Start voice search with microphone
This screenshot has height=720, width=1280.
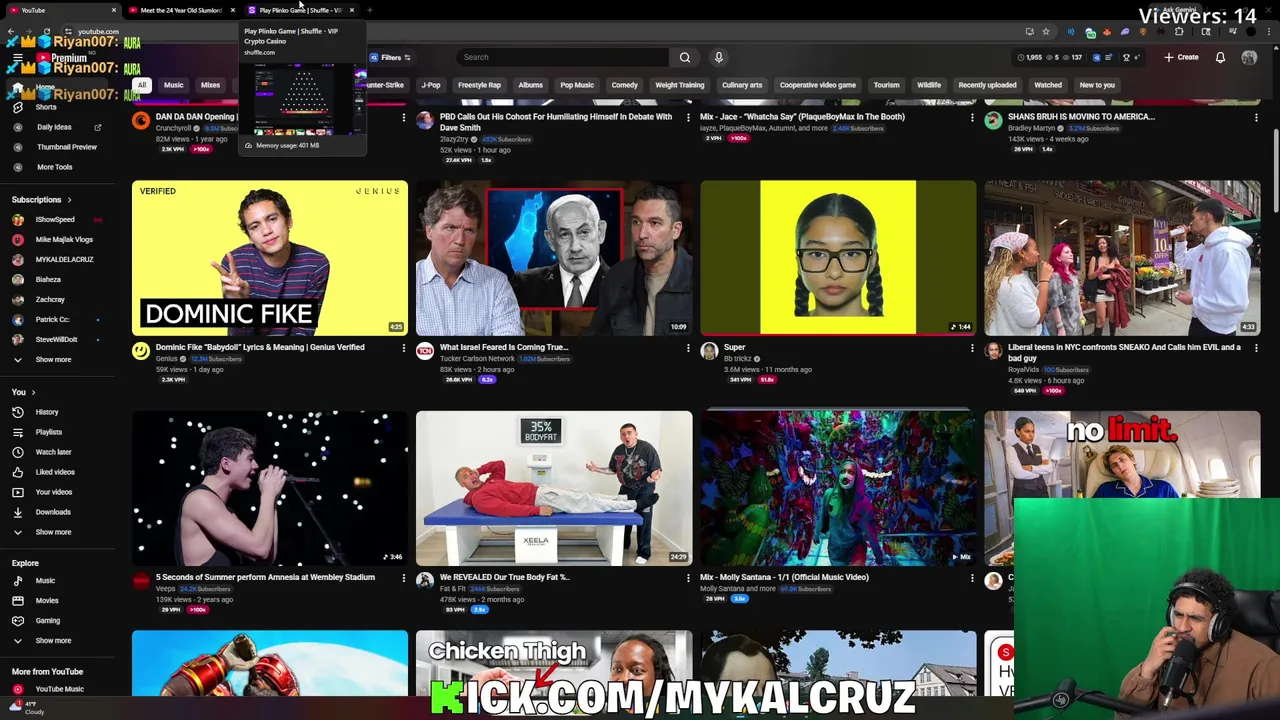pyautogui.click(x=718, y=57)
